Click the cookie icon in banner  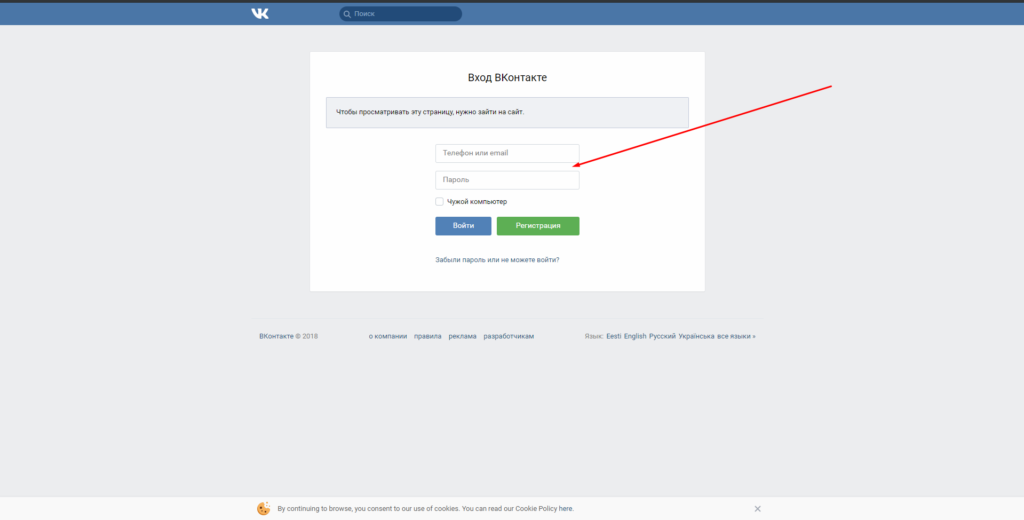coord(264,509)
